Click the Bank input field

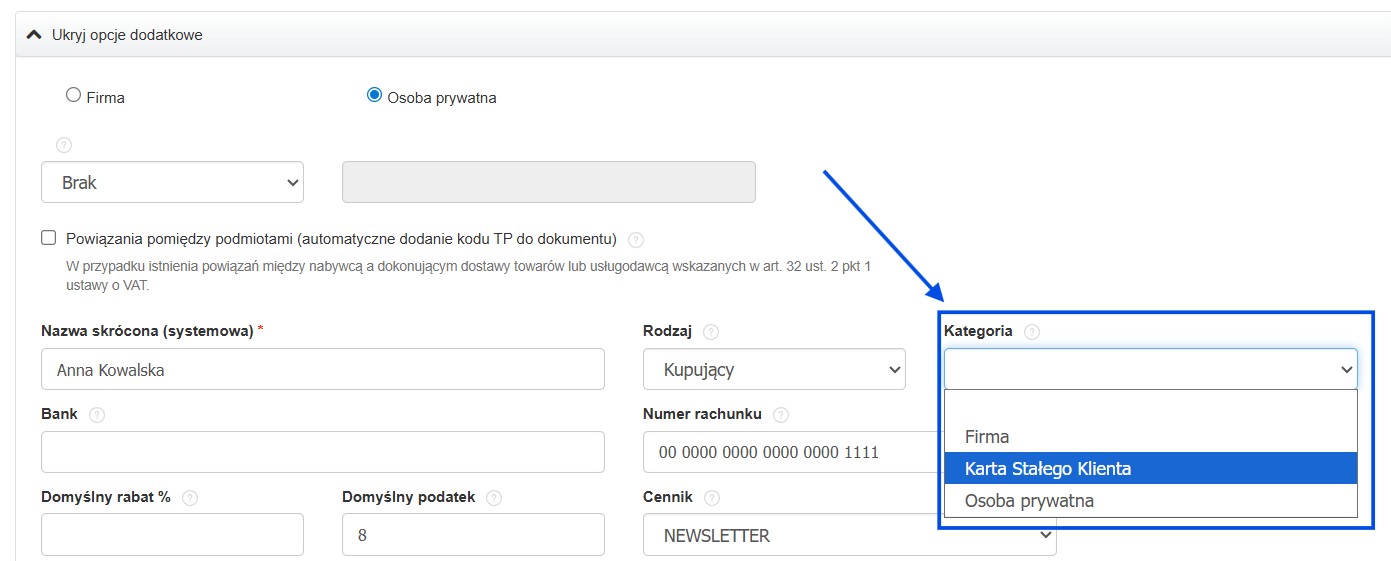(323, 452)
